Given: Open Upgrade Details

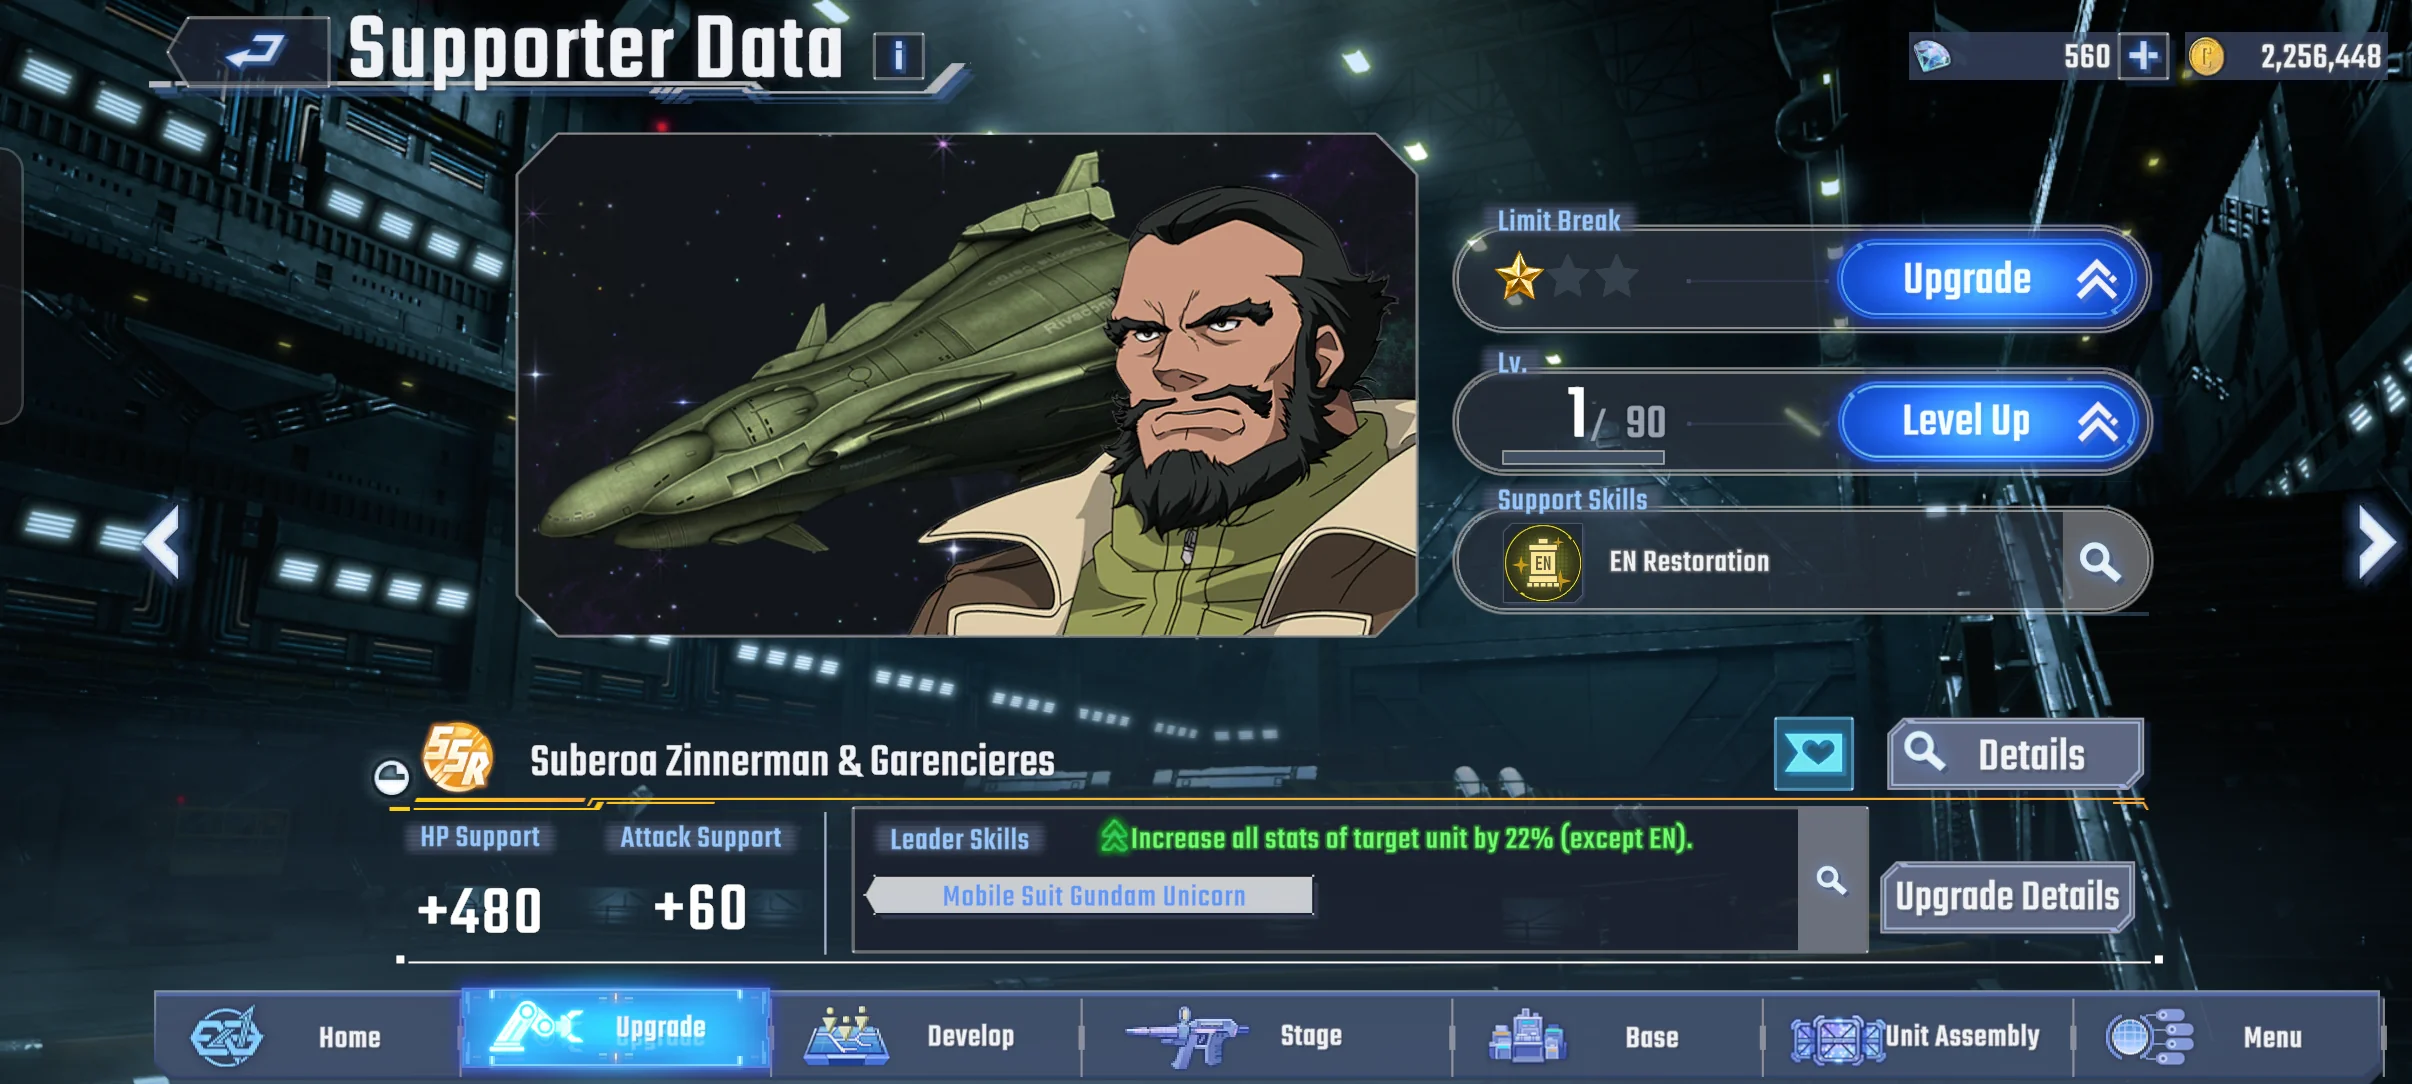Looking at the screenshot, I should [2007, 897].
